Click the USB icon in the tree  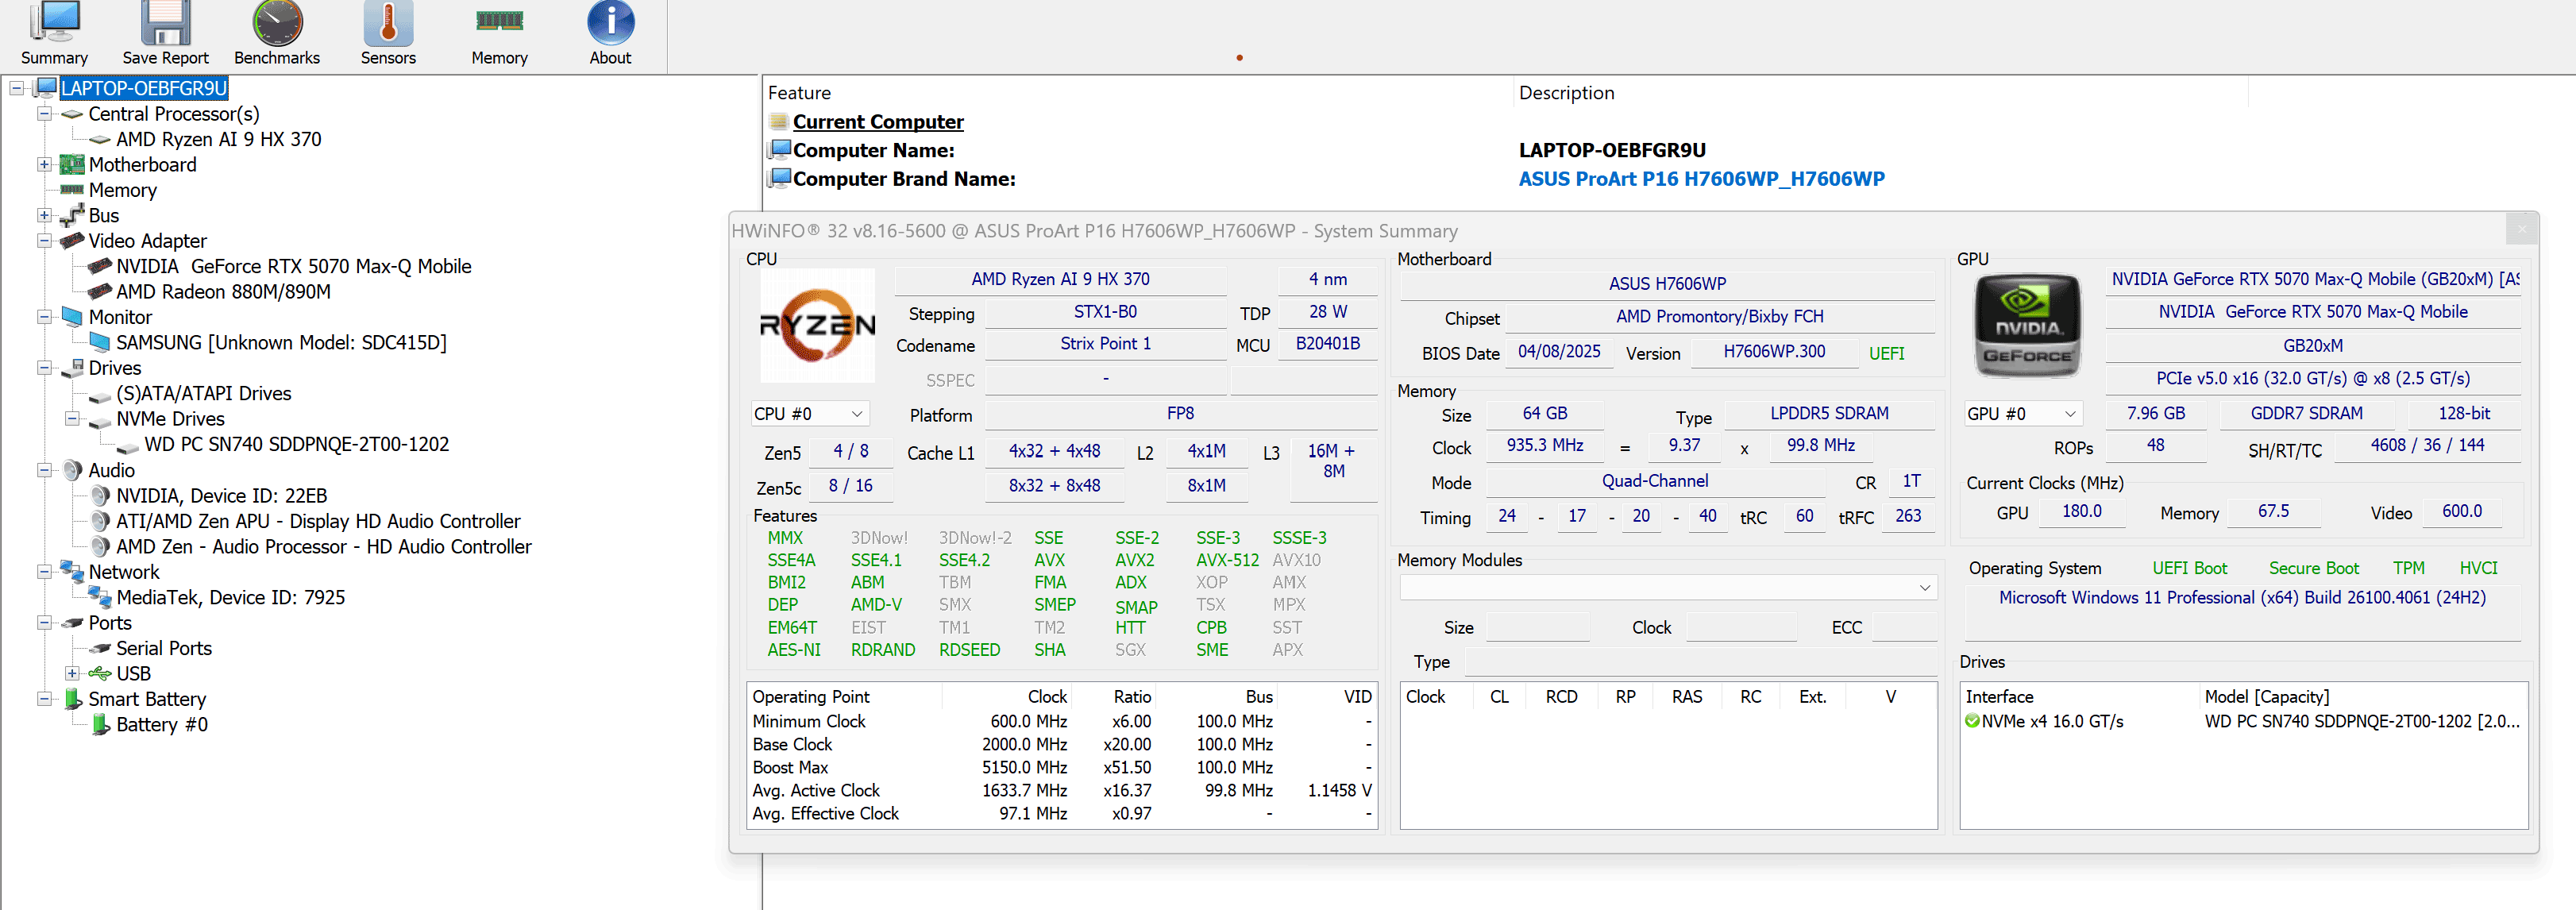(x=100, y=674)
